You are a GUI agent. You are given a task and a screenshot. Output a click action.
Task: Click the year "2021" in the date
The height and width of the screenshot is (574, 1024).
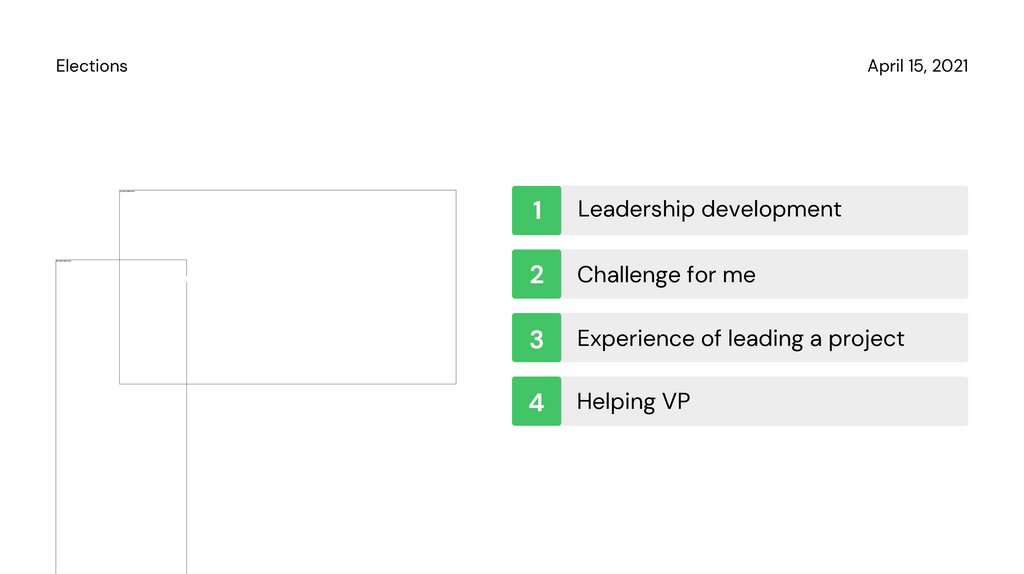coord(949,66)
